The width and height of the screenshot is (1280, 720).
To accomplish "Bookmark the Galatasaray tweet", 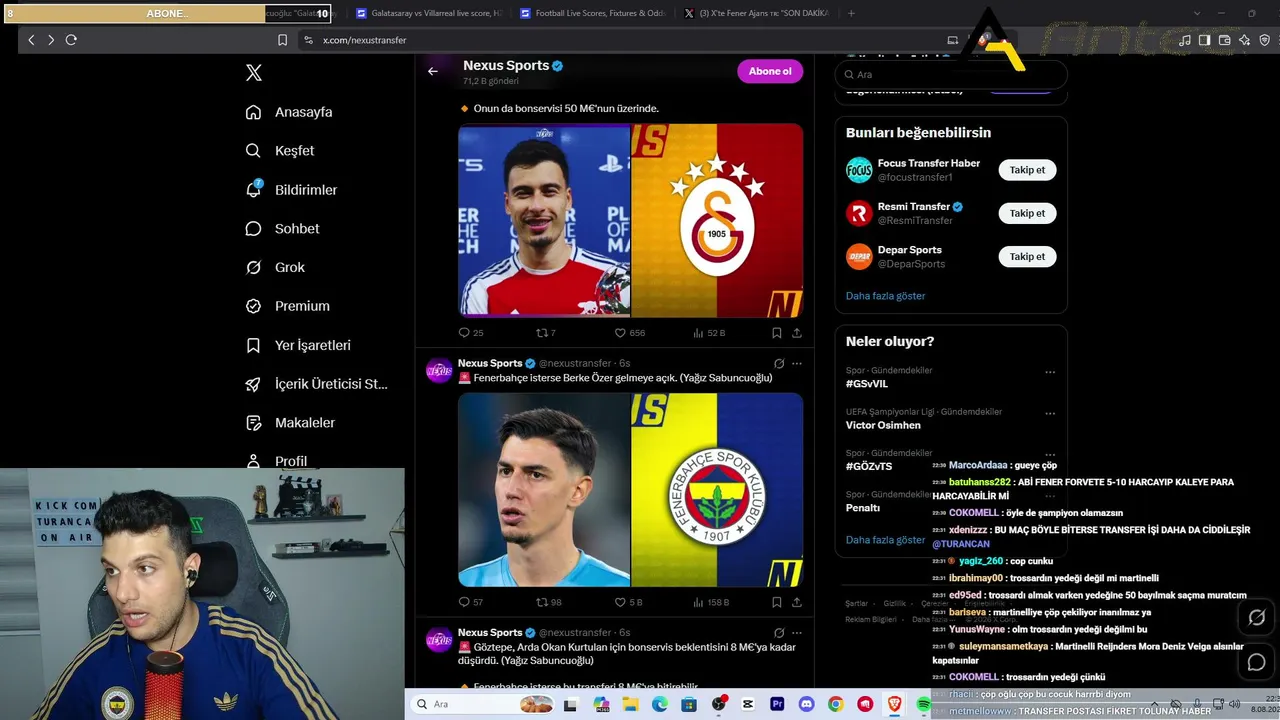I will (776, 333).
